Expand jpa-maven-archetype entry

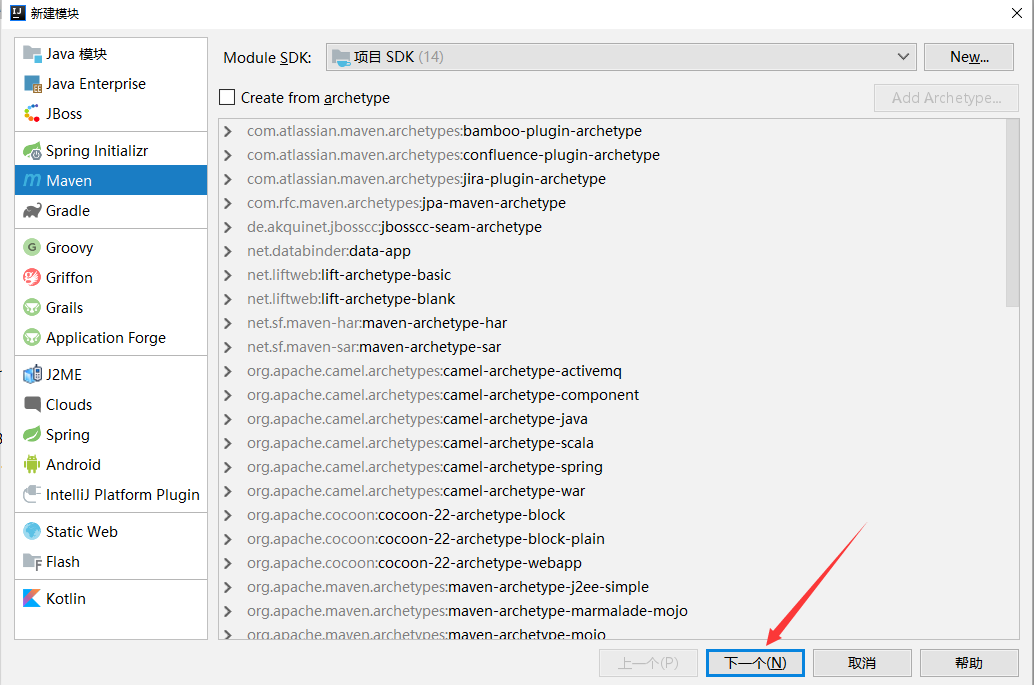pos(228,203)
